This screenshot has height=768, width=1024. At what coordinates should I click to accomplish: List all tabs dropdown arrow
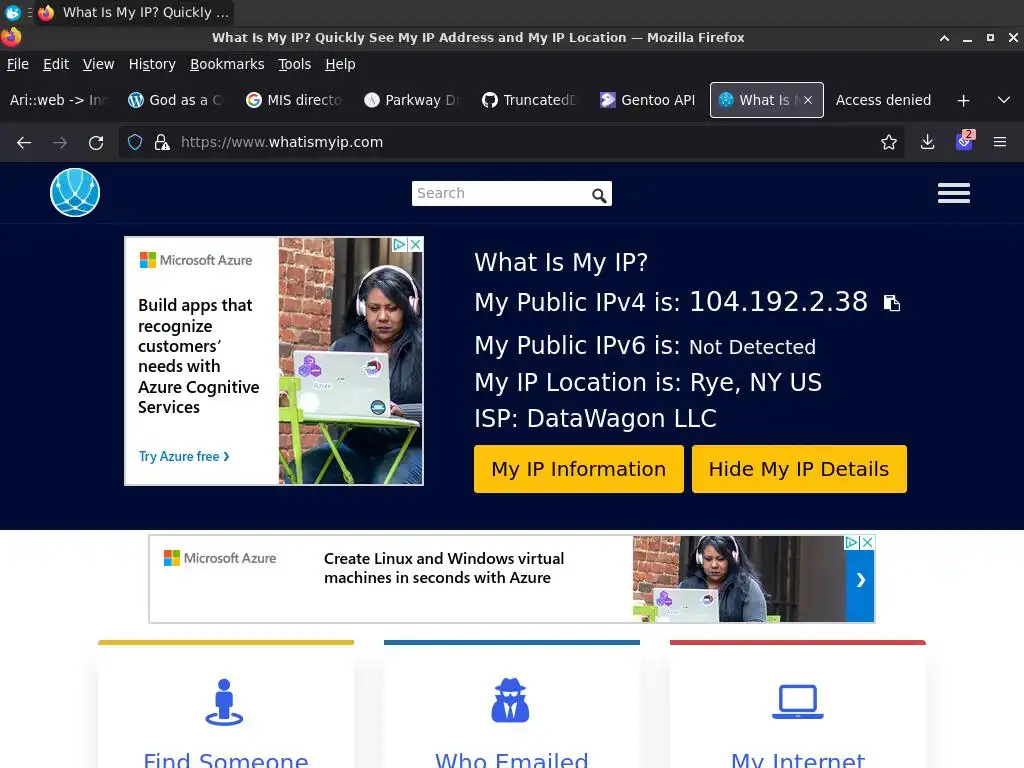(x=1004, y=101)
